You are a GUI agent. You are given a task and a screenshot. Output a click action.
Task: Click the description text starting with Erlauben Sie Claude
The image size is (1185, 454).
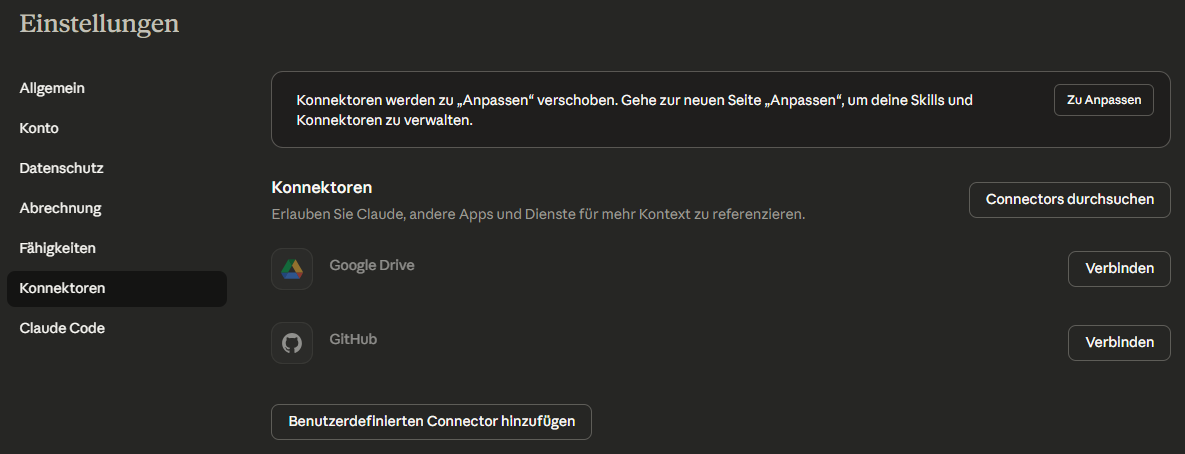click(x=538, y=214)
